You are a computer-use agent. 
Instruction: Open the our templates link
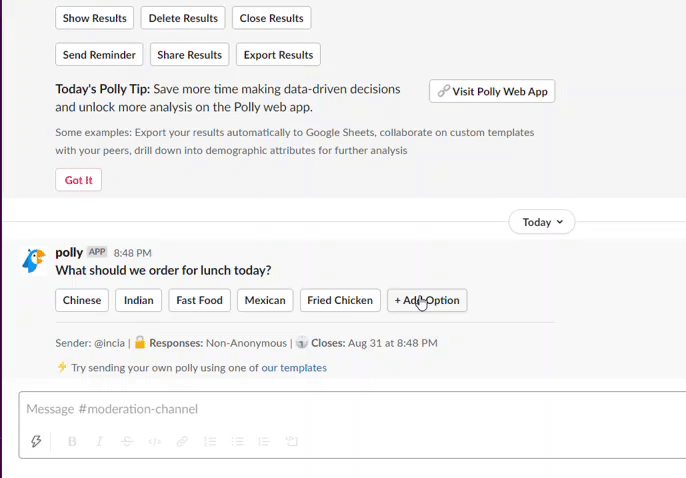tap(294, 367)
